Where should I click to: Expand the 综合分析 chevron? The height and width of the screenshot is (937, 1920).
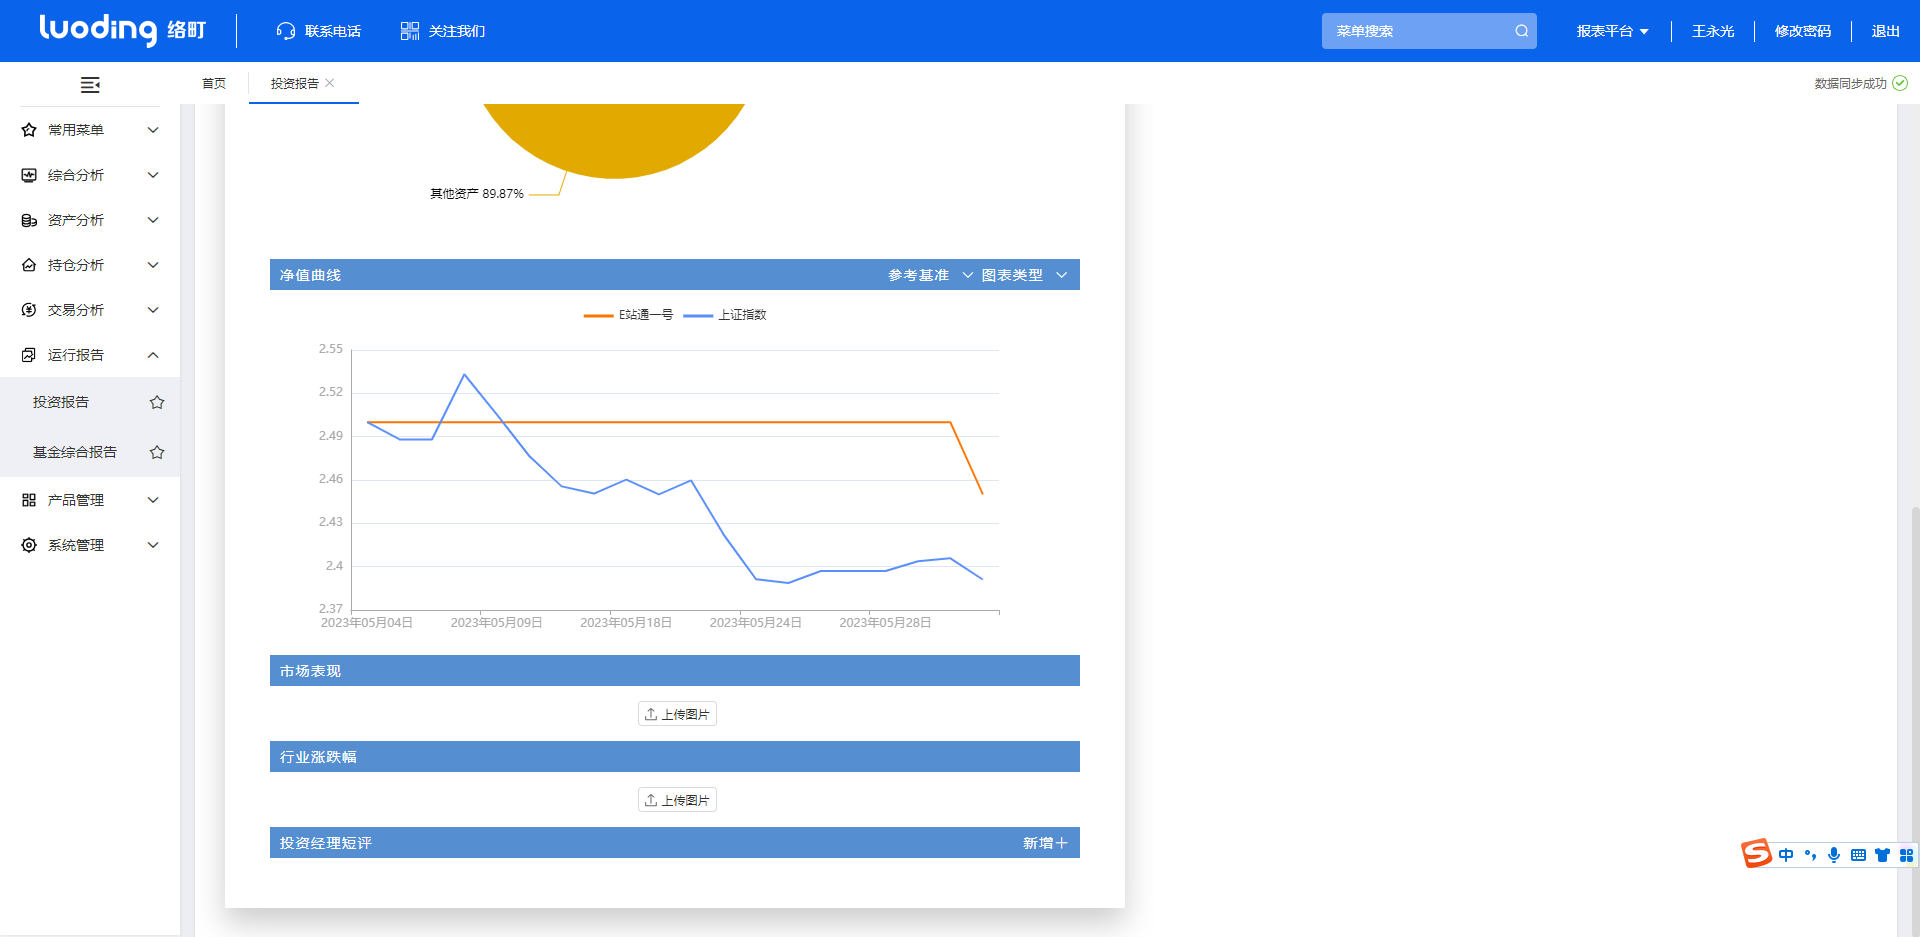point(153,175)
